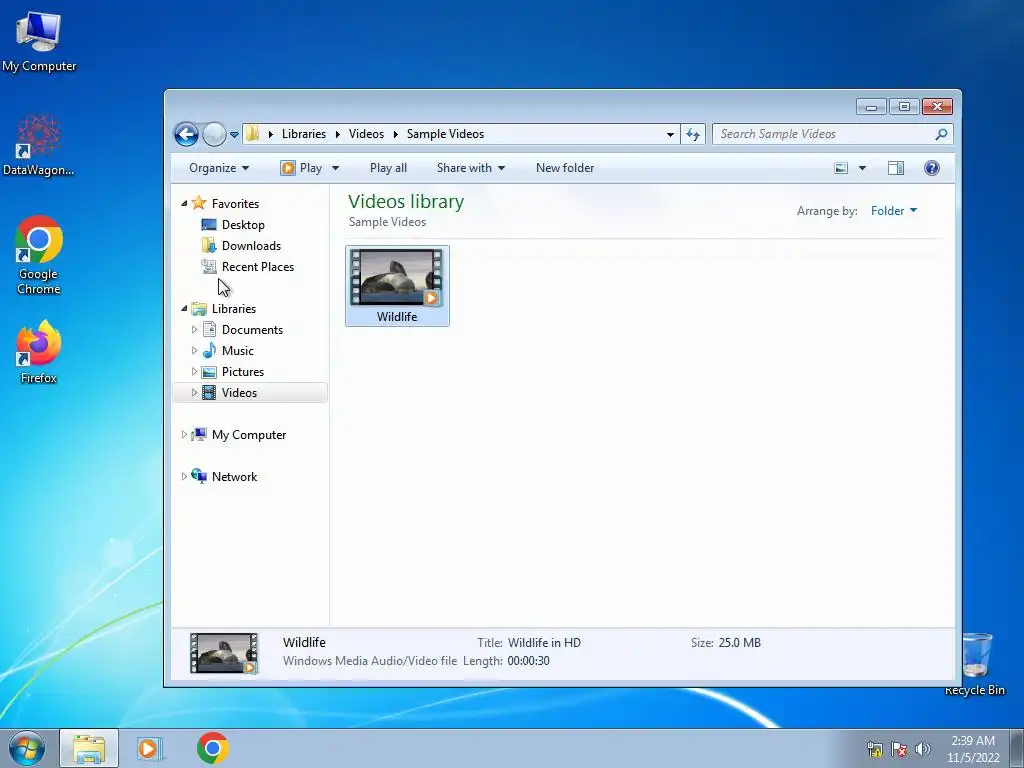The height and width of the screenshot is (768, 1024).
Task: Open Google Chrome desktop shortcut
Action: (39, 255)
